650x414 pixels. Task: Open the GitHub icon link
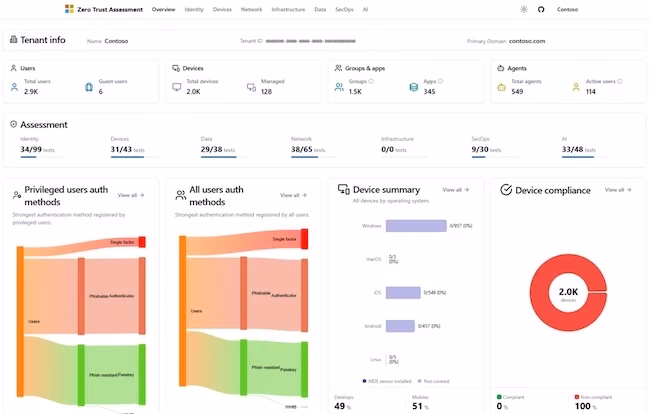click(x=541, y=9)
